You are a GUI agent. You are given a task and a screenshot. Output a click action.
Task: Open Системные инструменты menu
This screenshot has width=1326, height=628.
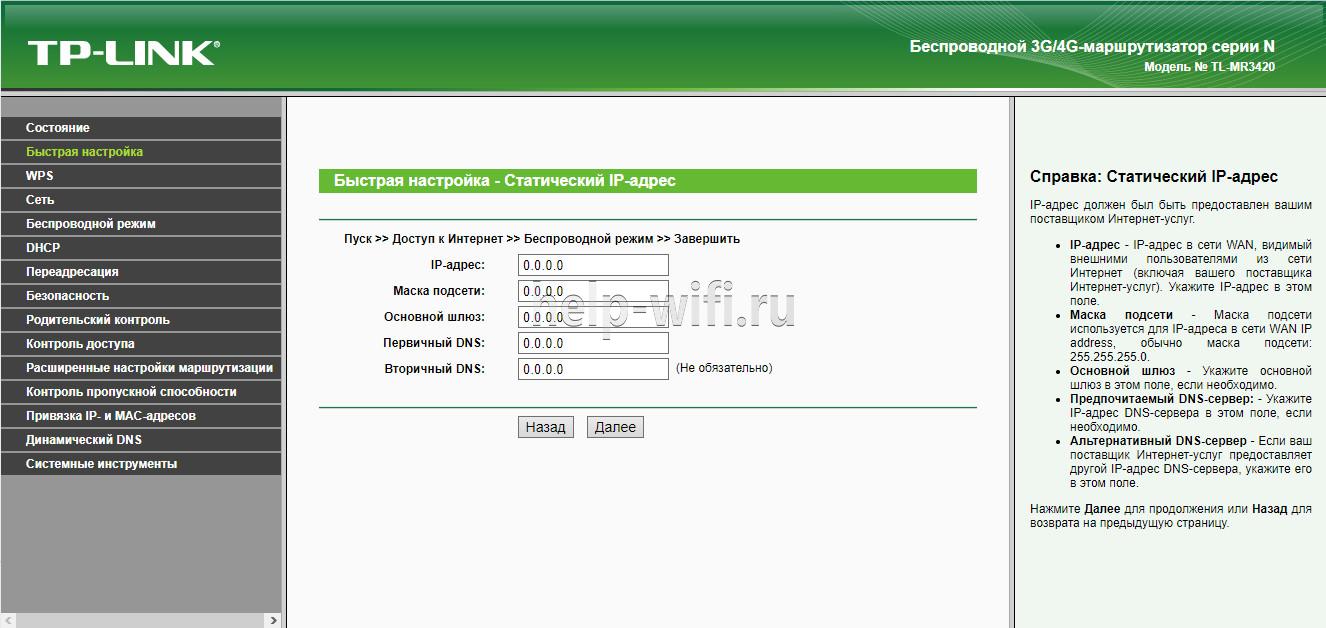click(141, 464)
